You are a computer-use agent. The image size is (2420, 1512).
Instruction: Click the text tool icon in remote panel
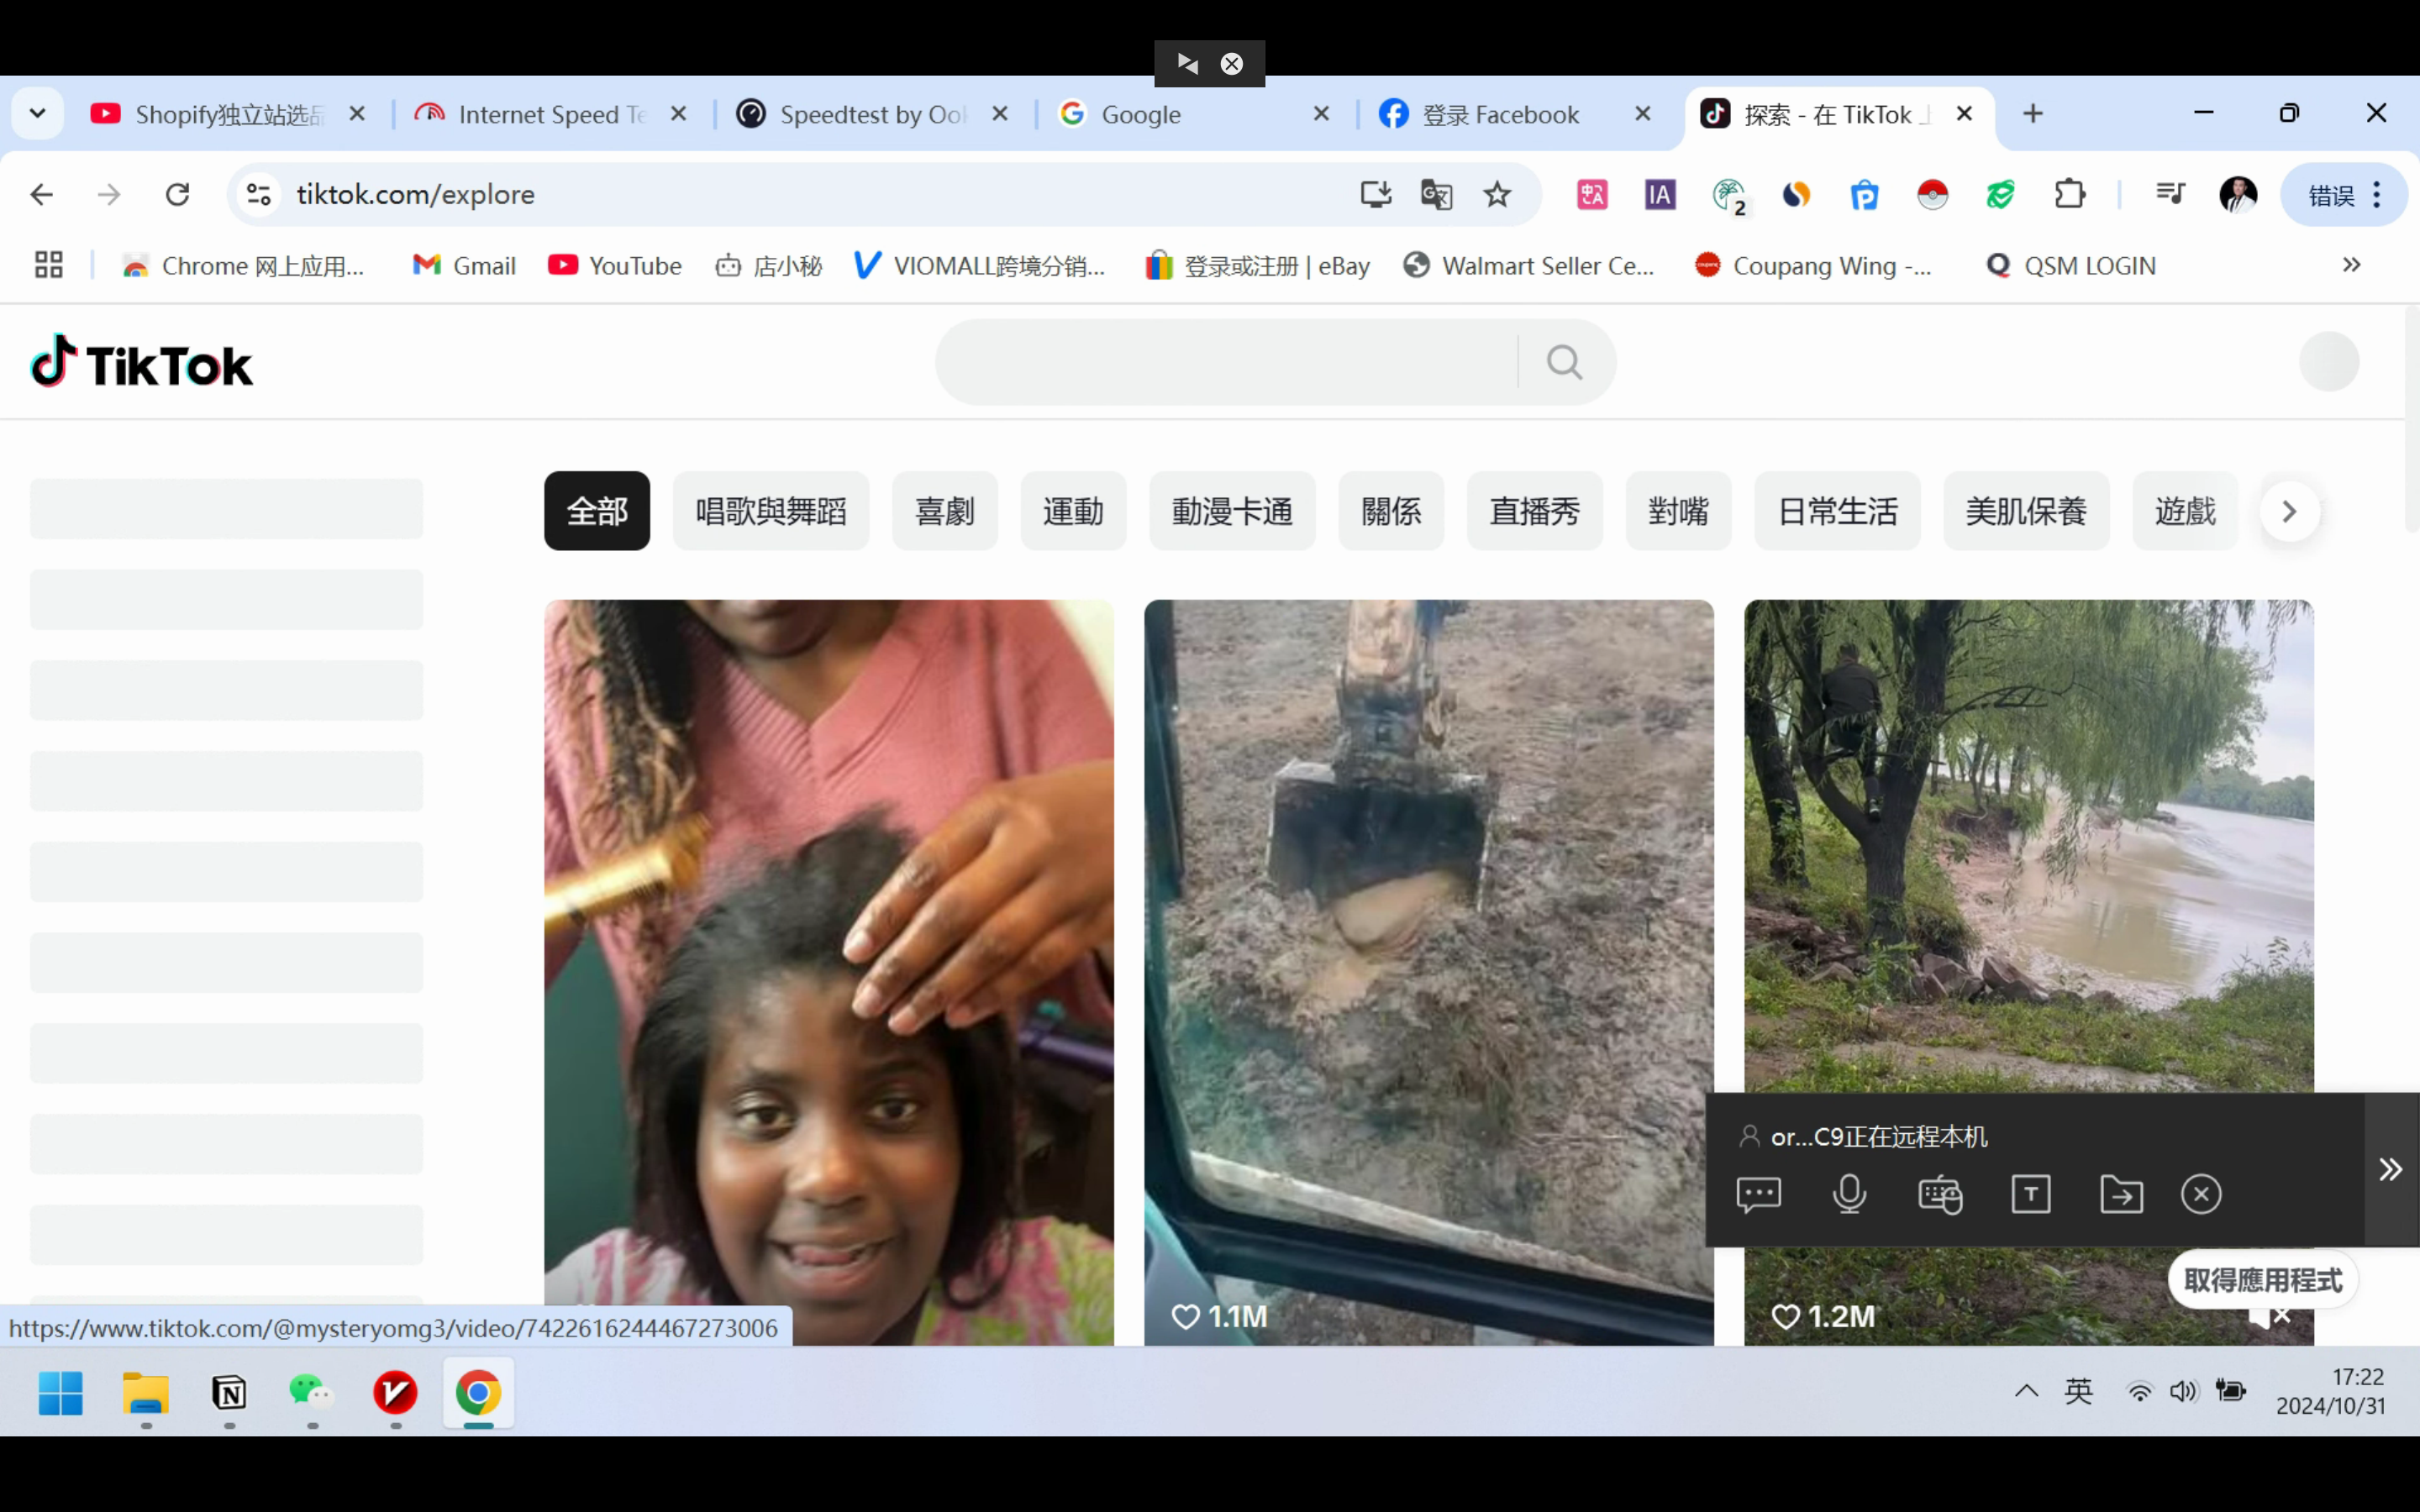coord(2031,1194)
